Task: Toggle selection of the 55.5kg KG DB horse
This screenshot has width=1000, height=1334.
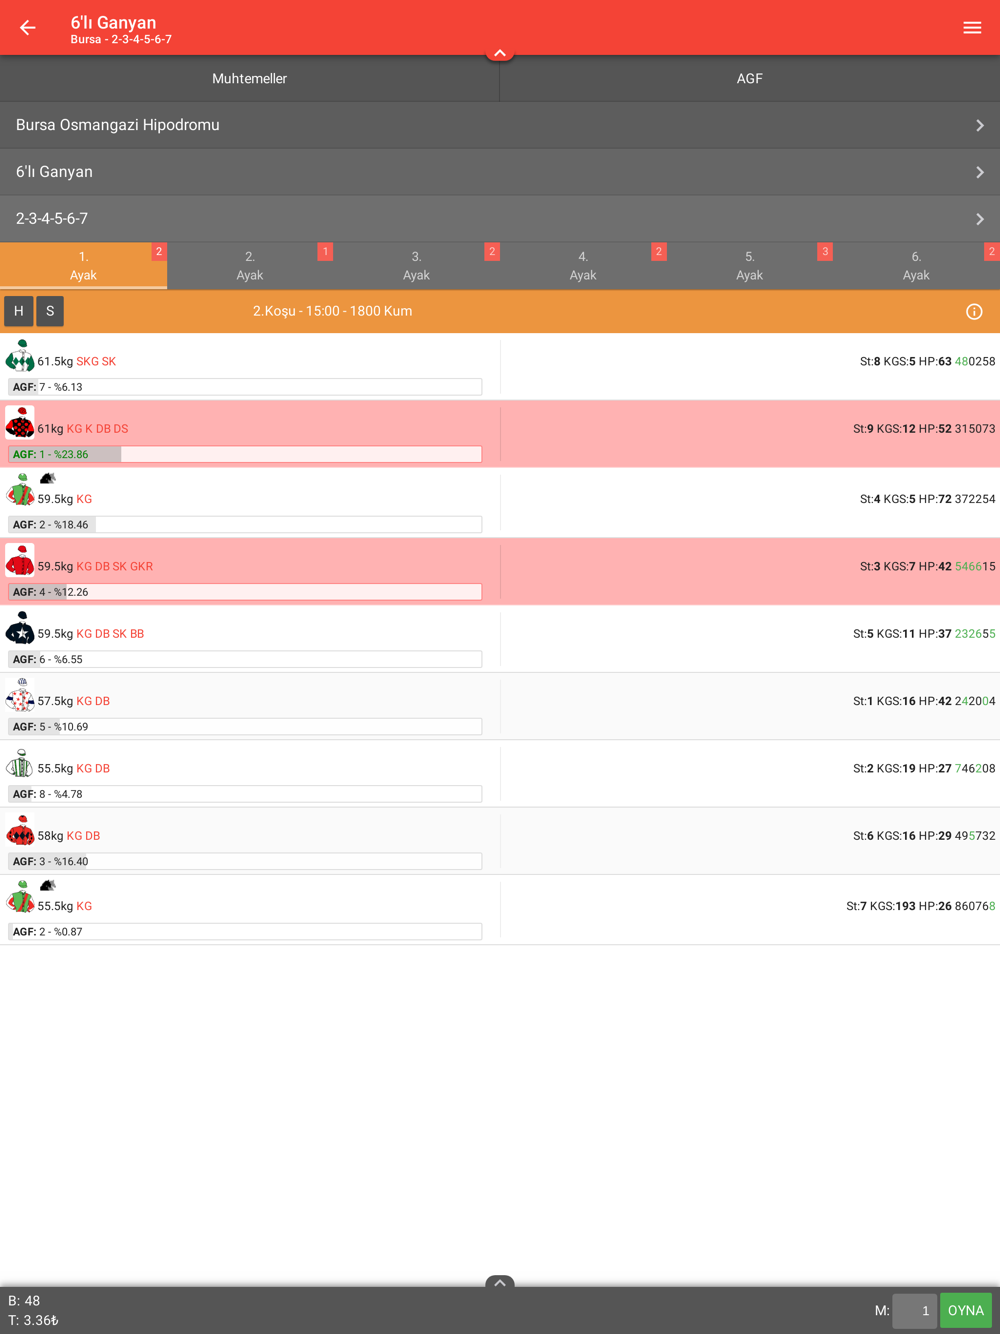Action: click(x=500, y=774)
